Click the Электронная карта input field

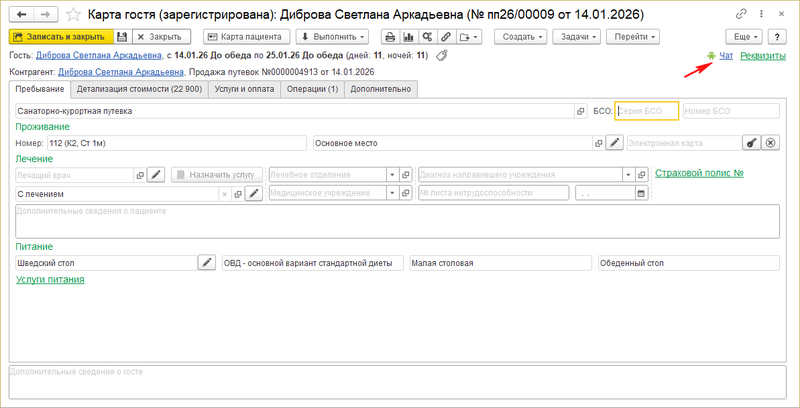point(684,143)
